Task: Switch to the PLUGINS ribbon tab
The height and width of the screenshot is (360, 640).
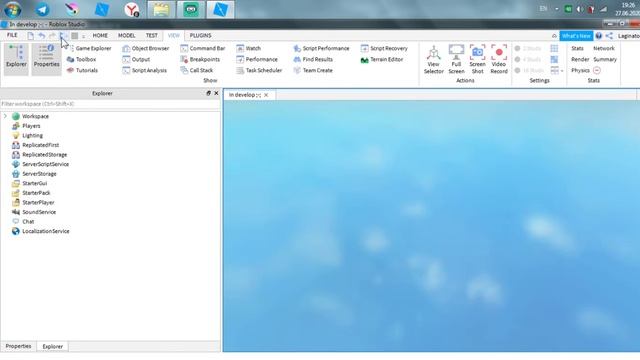Action: tap(200, 36)
